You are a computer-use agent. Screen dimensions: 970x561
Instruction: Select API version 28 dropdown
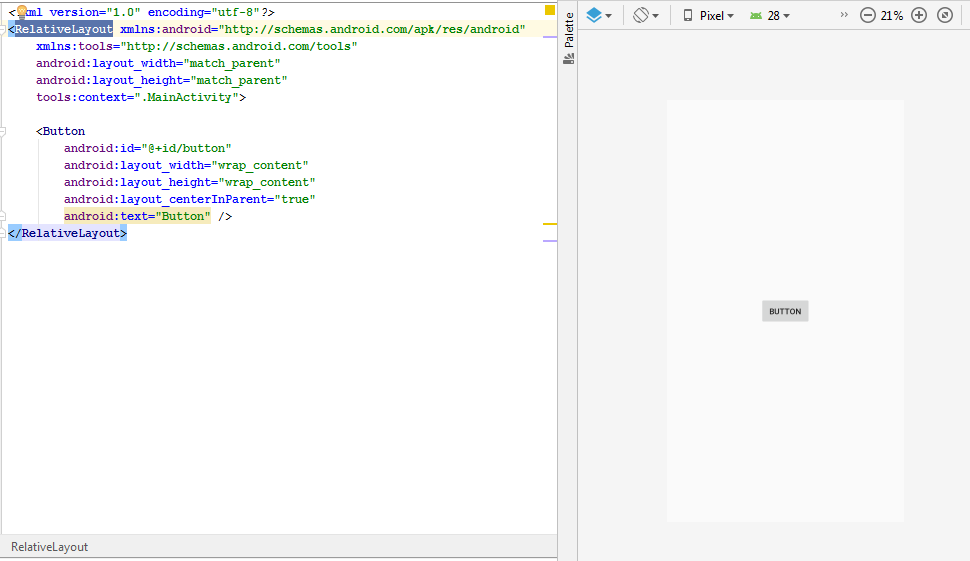[769, 16]
